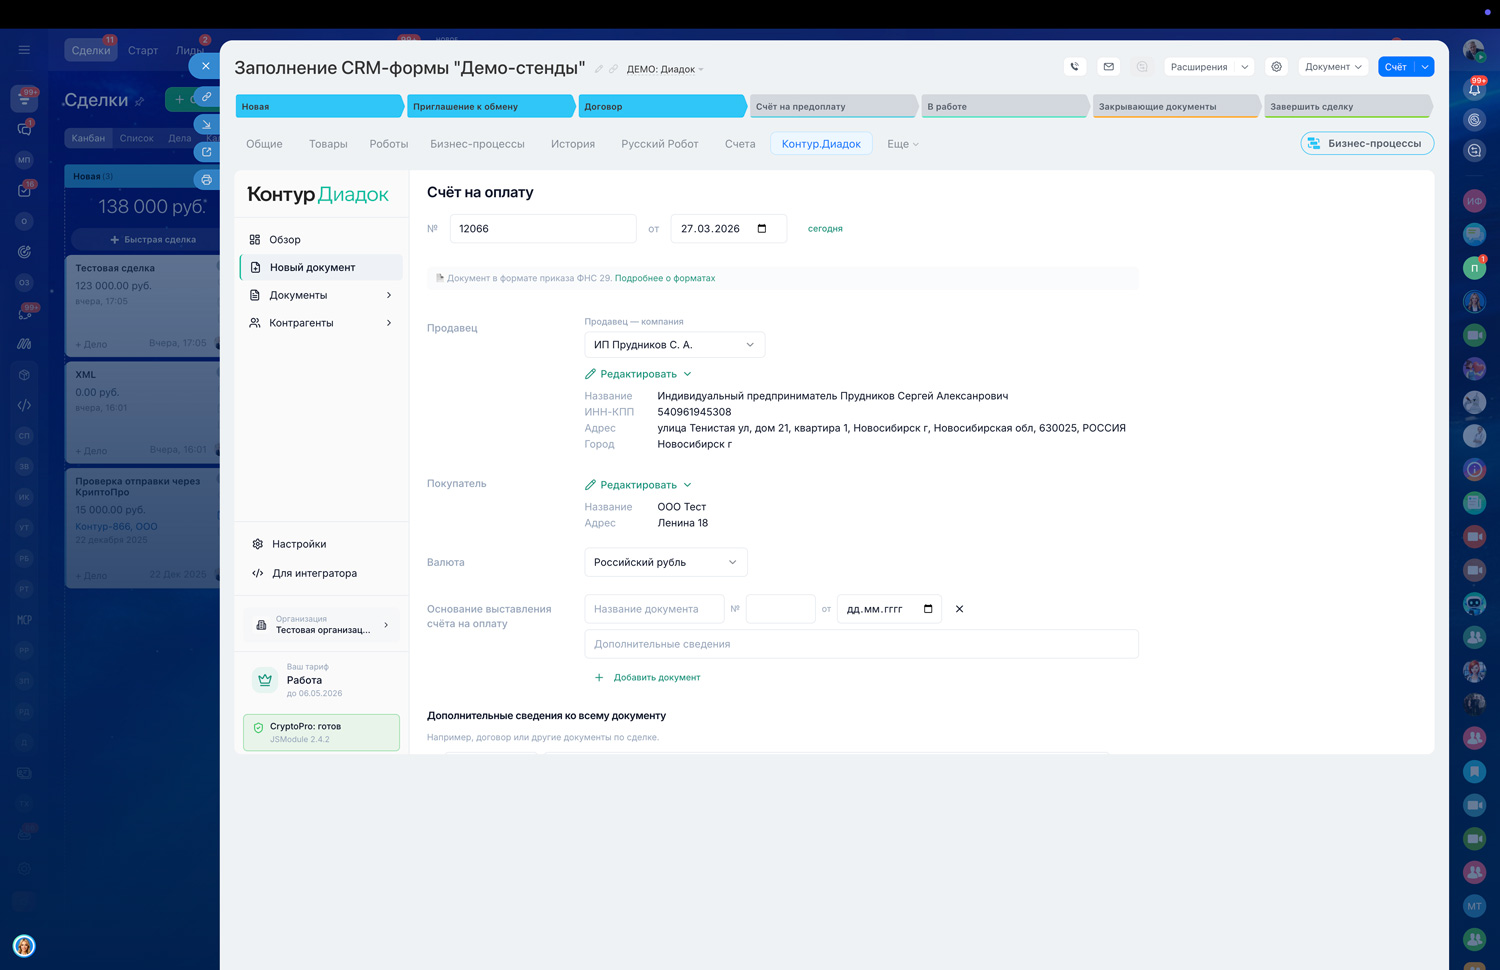This screenshot has height=970, width=1500.
Task: Expand the Счёт button arrow
Action: 1425,67
